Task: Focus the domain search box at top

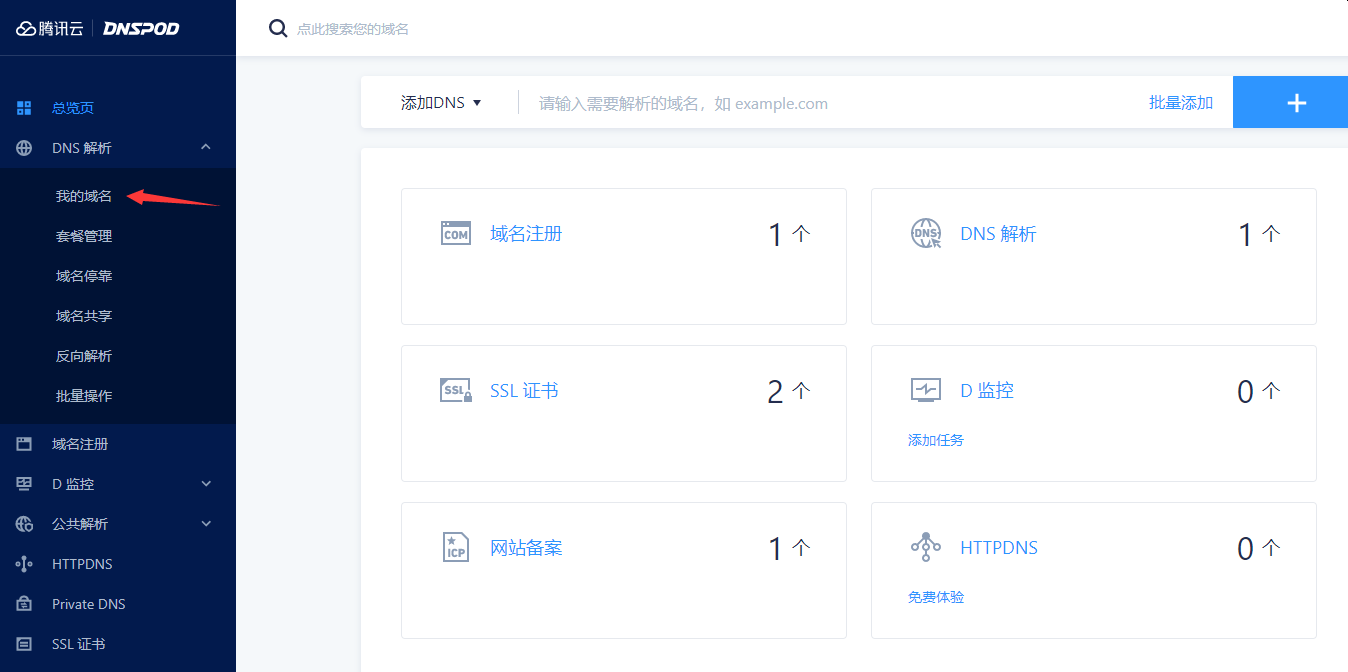Action: tap(353, 29)
